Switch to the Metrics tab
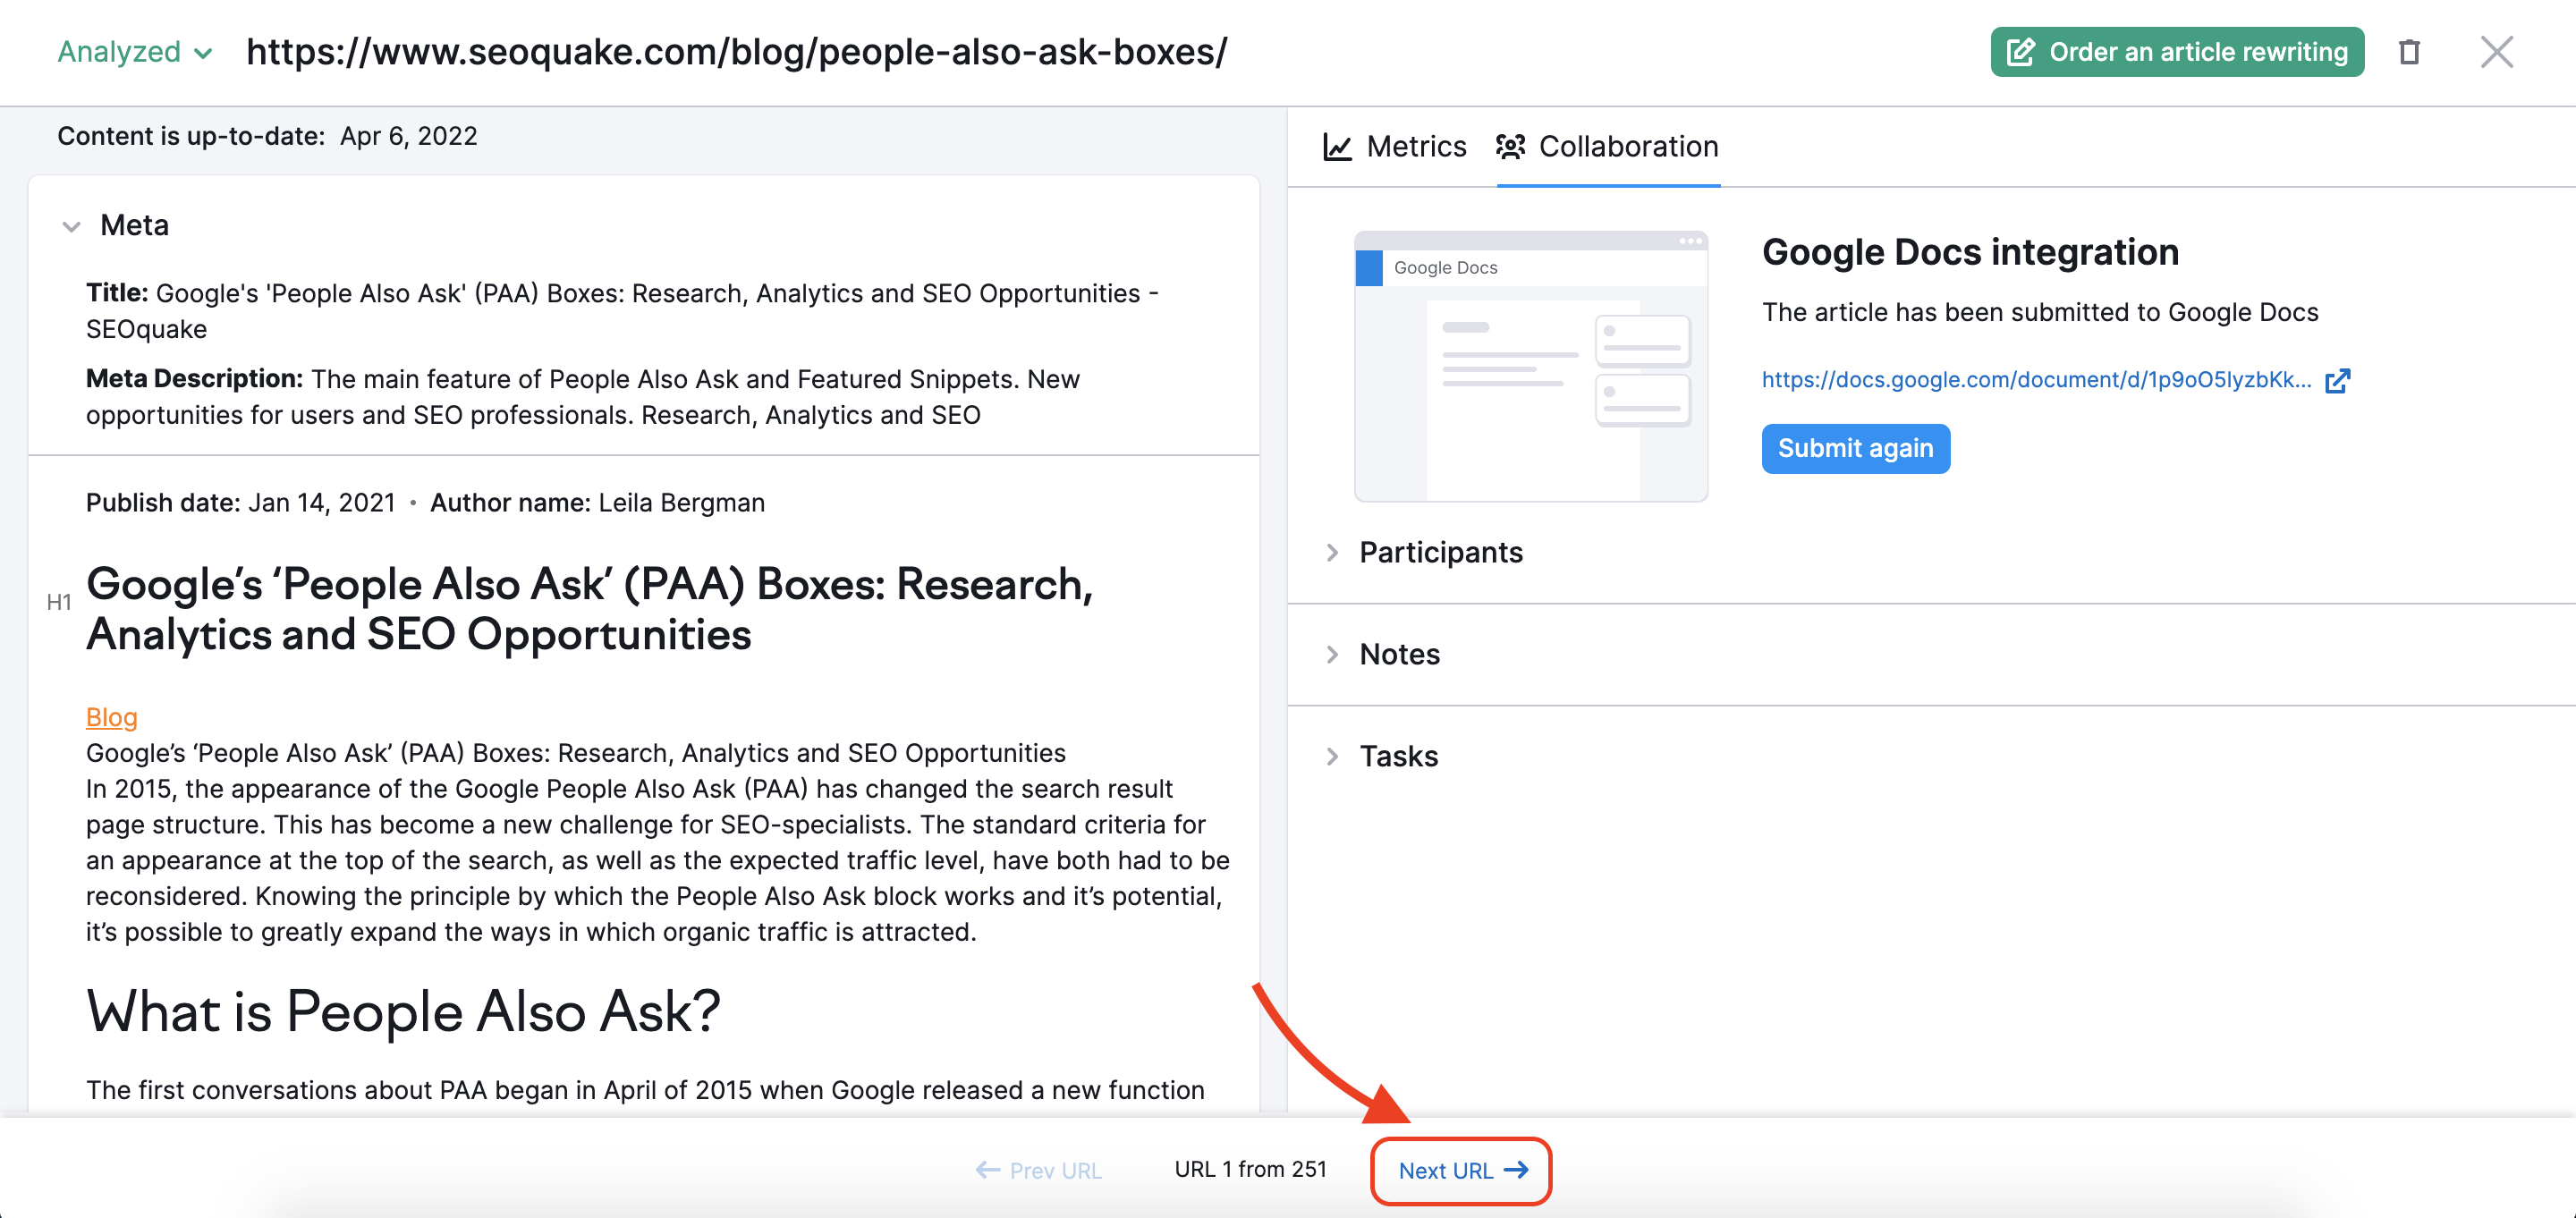 [x=1395, y=147]
